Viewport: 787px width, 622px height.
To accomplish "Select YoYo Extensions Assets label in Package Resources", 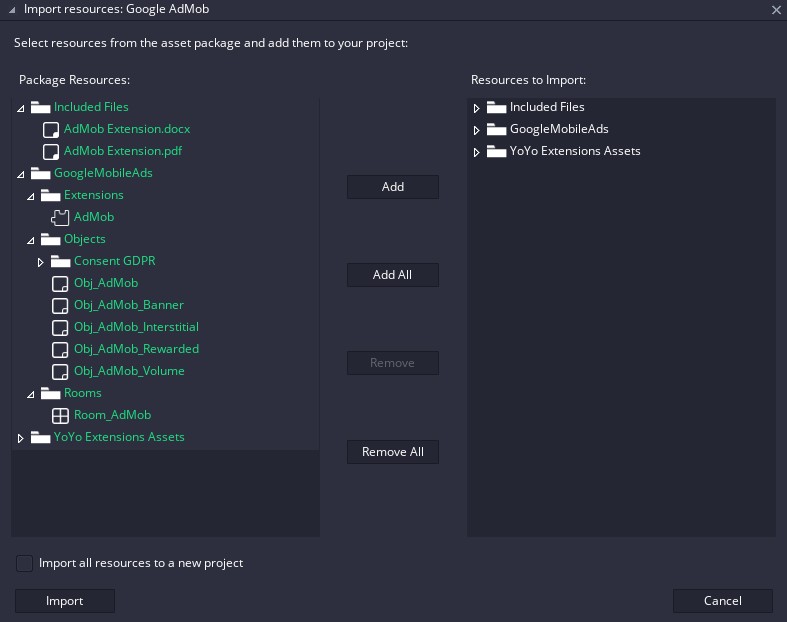I will [119, 437].
